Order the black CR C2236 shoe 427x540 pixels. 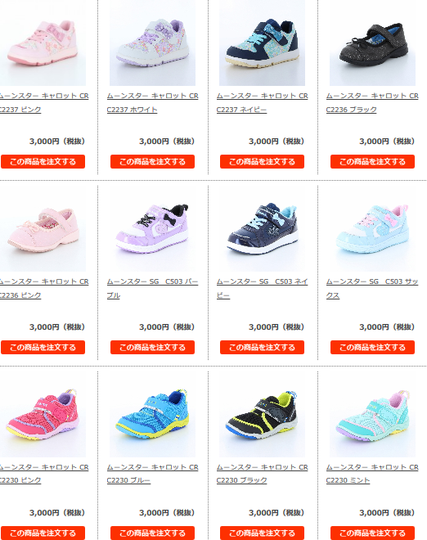[373, 162]
